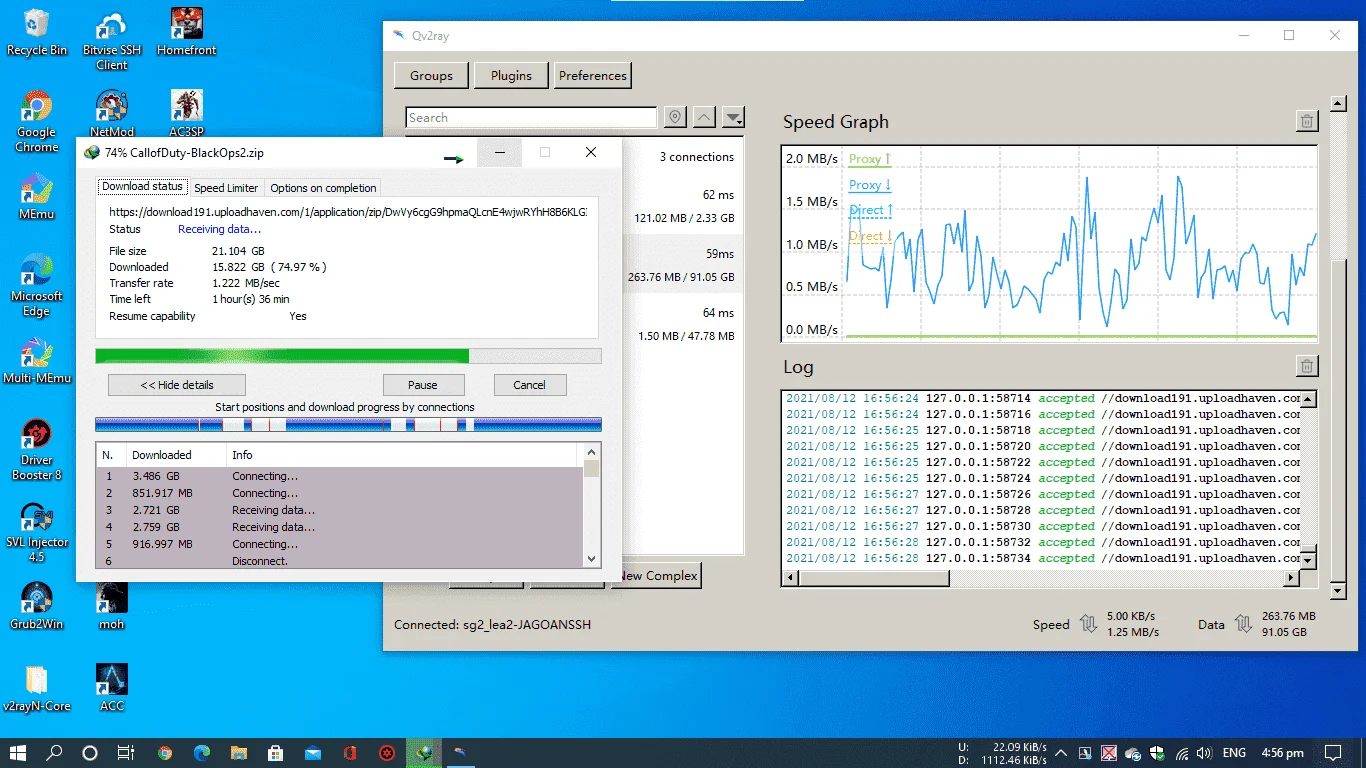The width and height of the screenshot is (1366, 768).
Task: Open taskbar Search
Action: tap(54, 753)
